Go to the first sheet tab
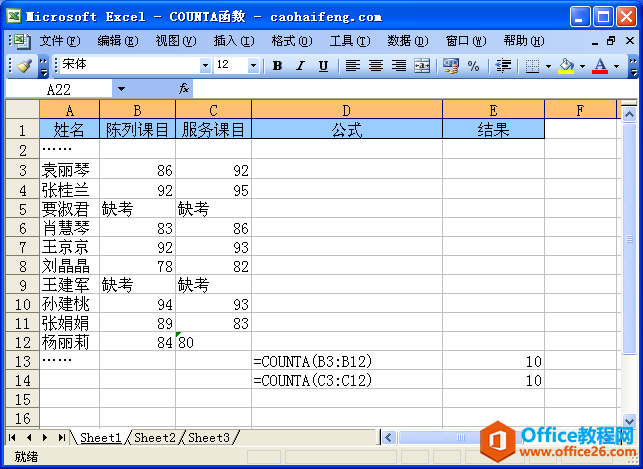This screenshot has height=469, width=643. coord(12,438)
